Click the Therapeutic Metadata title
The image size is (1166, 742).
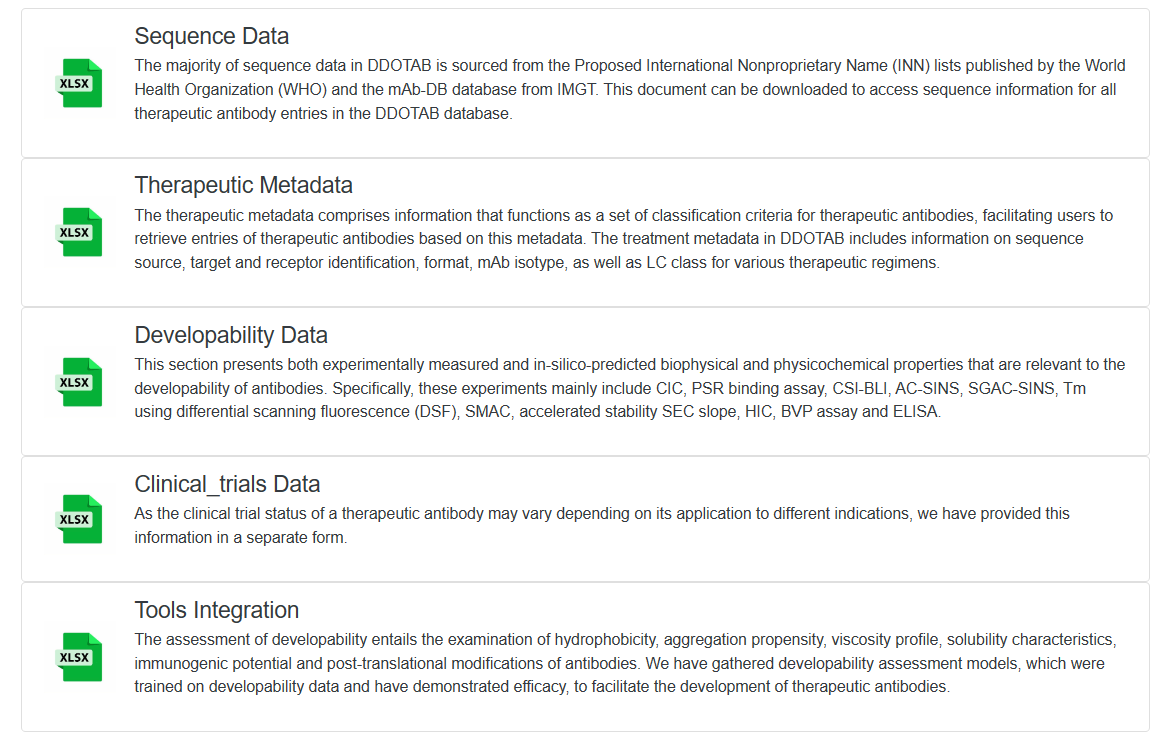(243, 185)
